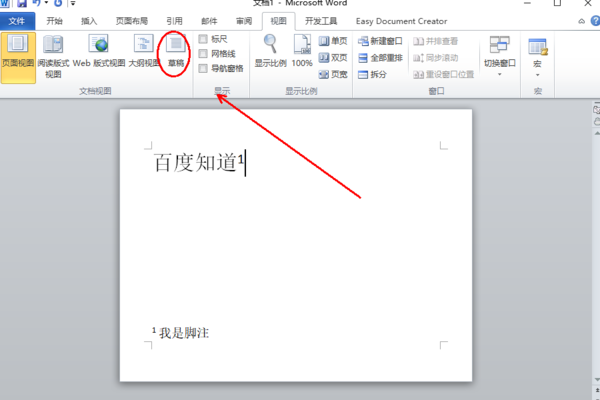Click the 宏 macros icon
Image resolution: width=600 pixels, height=400 pixels.
point(538,47)
